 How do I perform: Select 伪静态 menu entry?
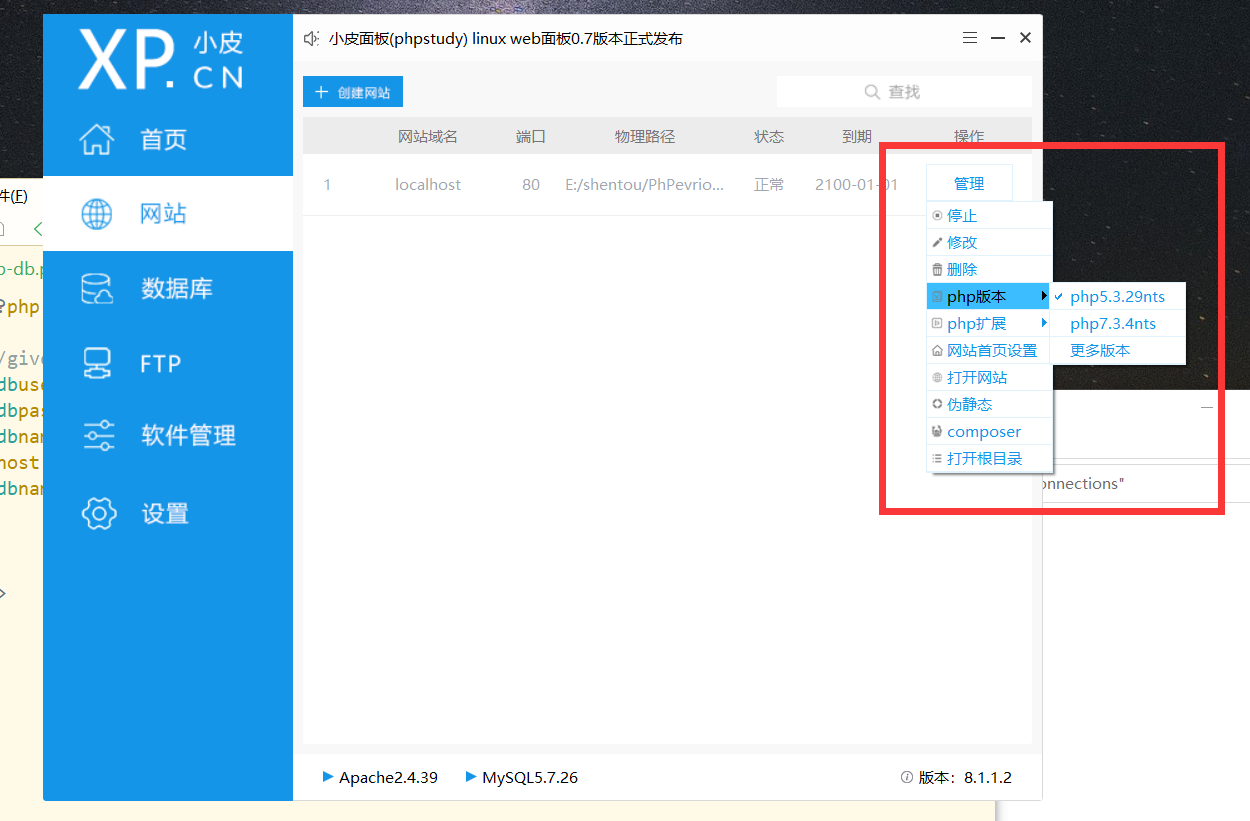(x=990, y=405)
